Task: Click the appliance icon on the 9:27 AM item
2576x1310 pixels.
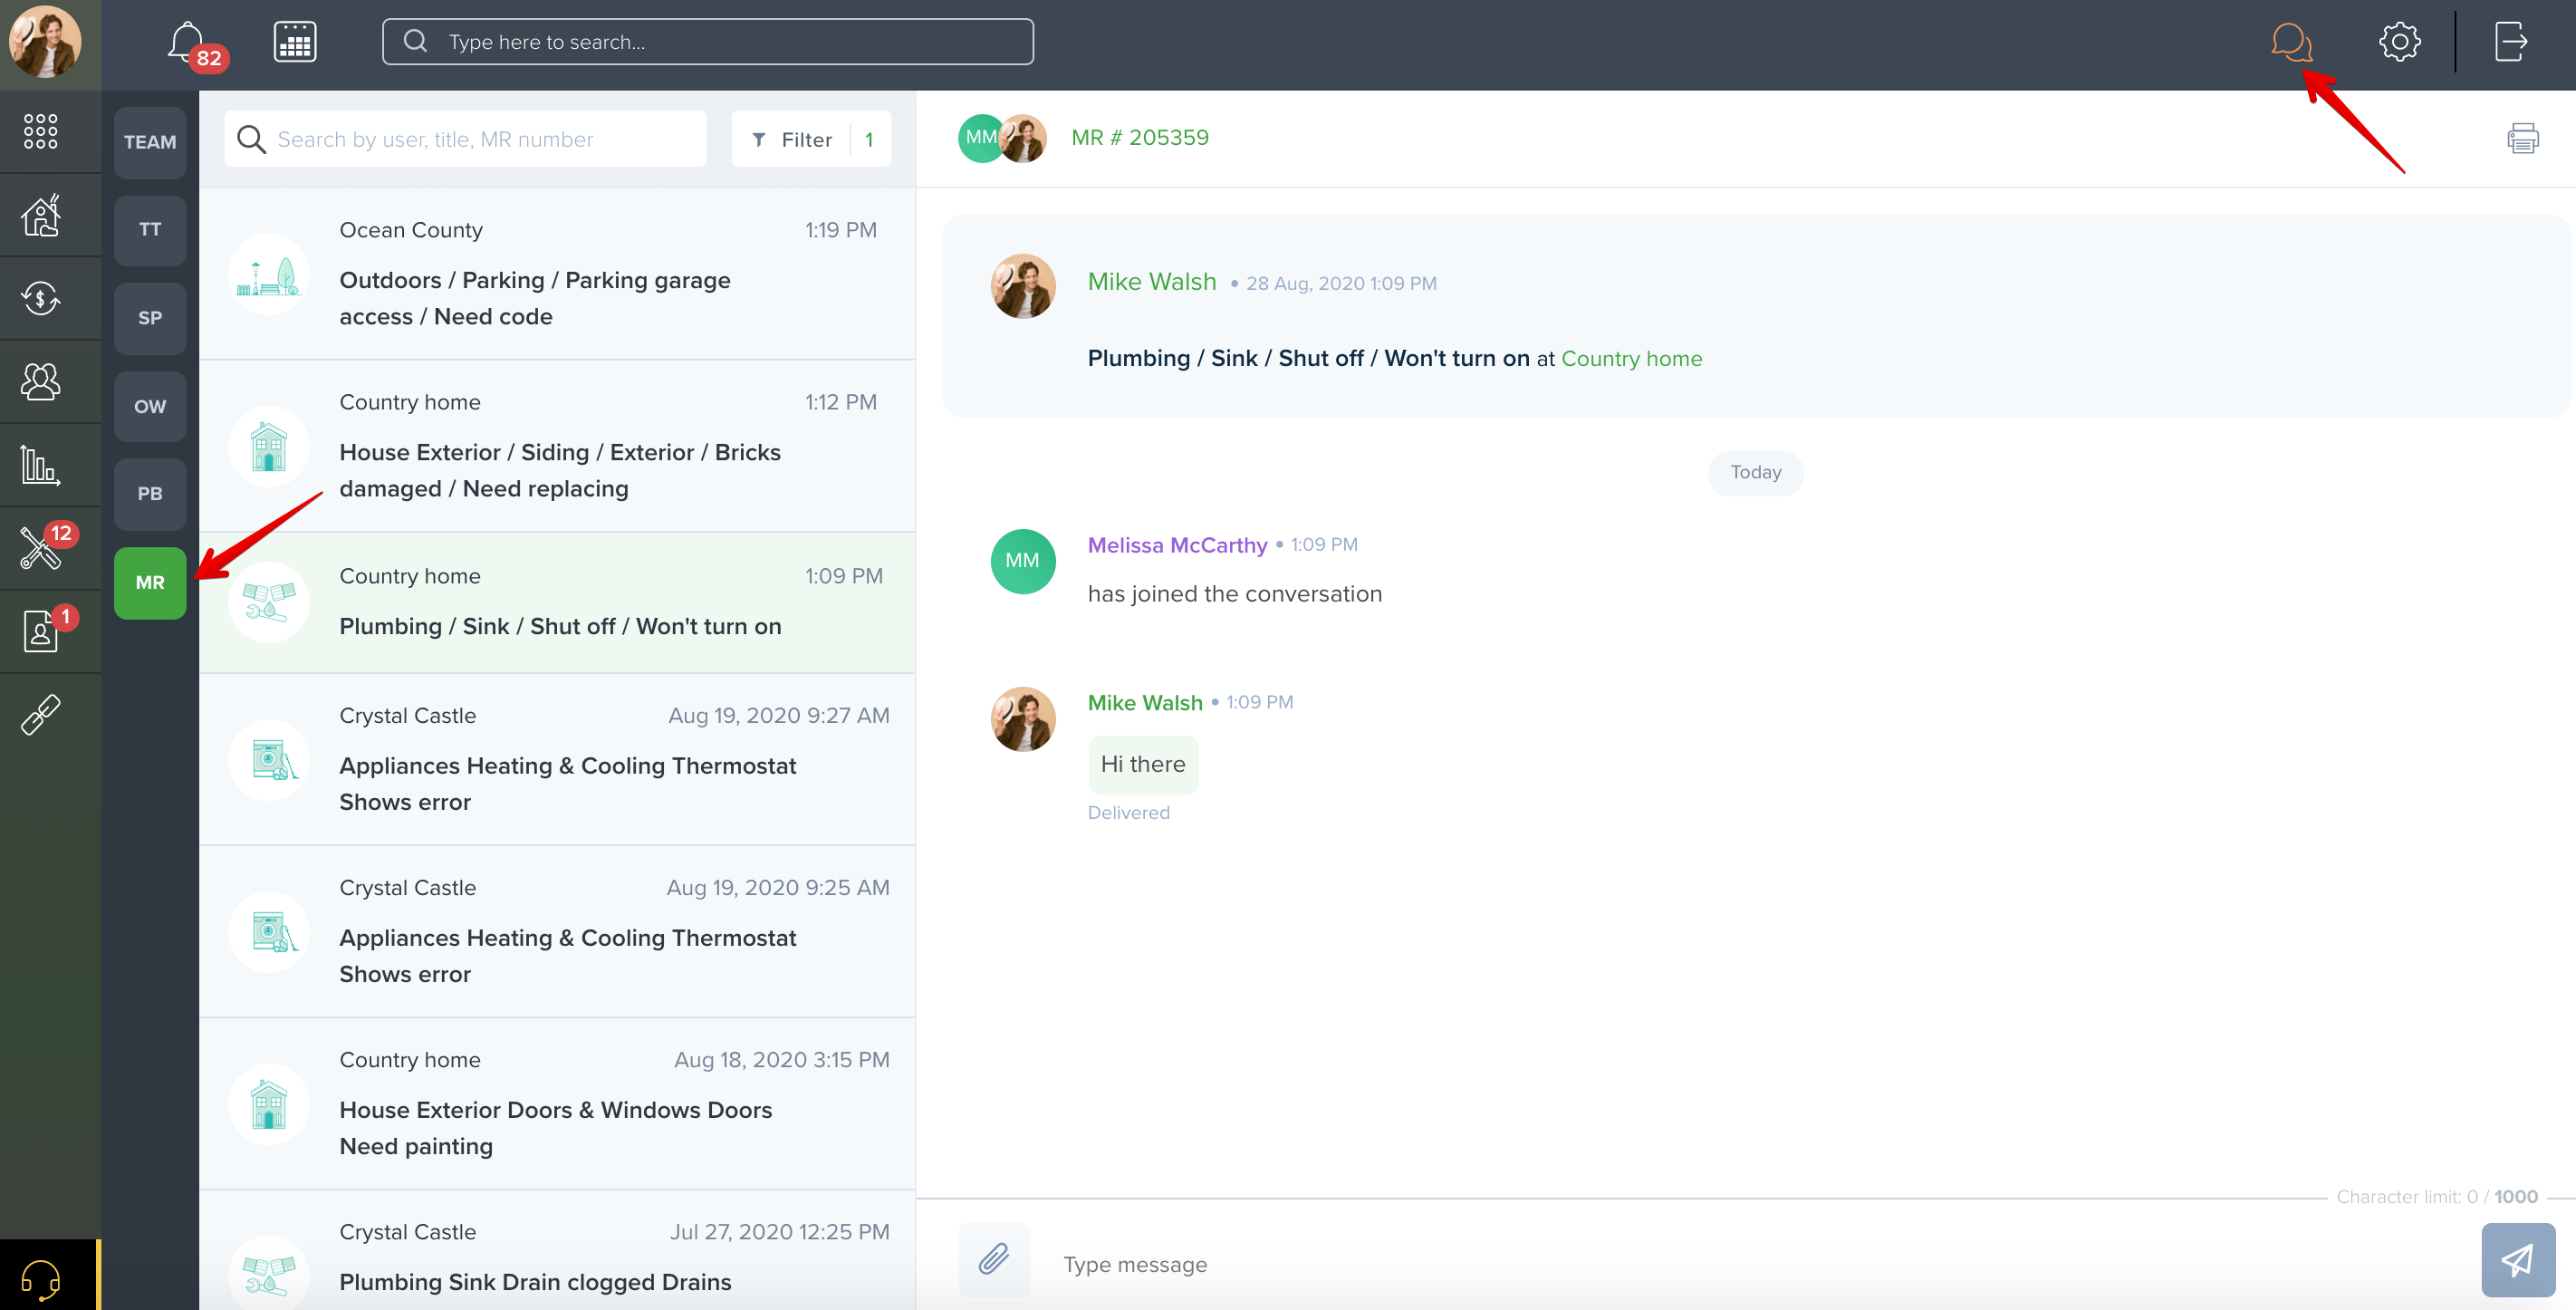Action: coord(268,760)
